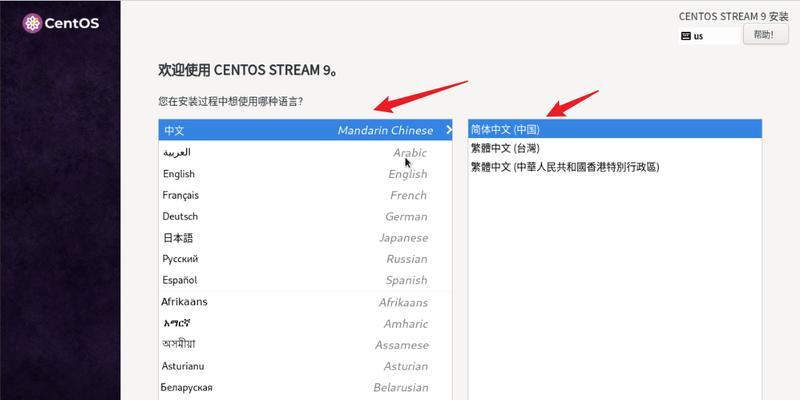Select Русский Russian language row
The width and height of the screenshot is (800, 400).
pos(305,259)
